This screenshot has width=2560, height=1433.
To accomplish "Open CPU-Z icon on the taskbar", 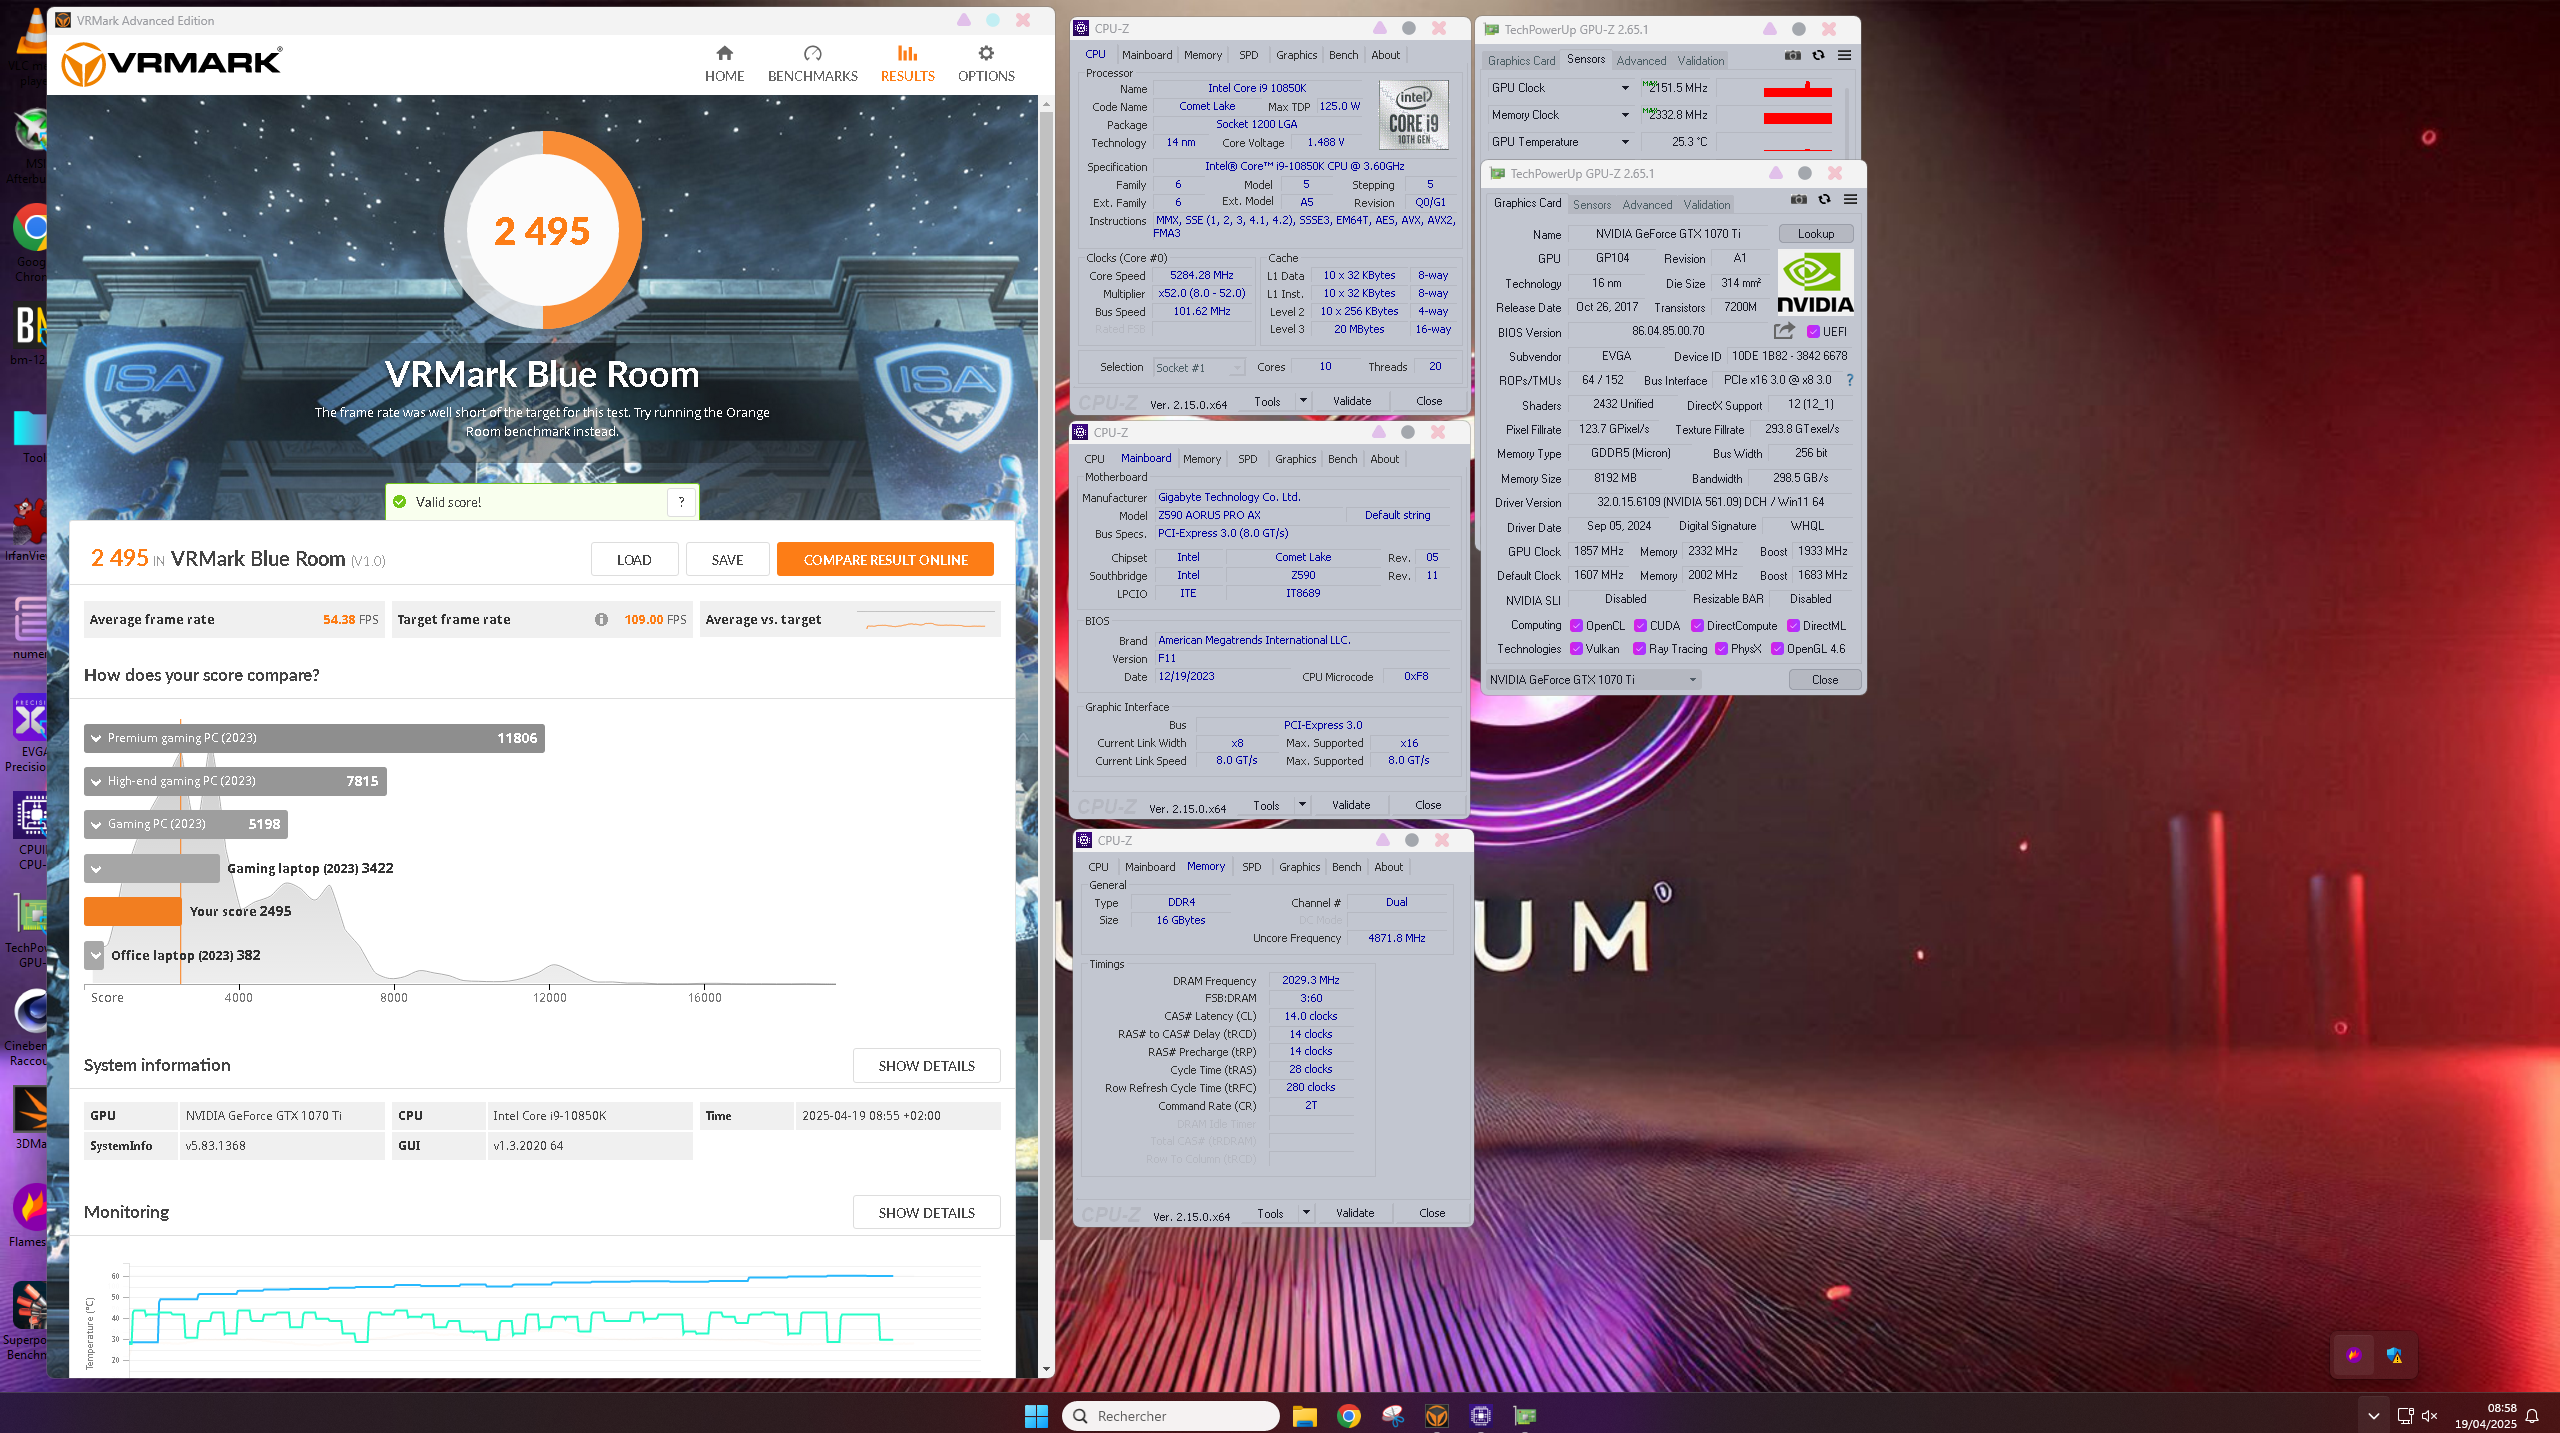I will click(x=1481, y=1415).
